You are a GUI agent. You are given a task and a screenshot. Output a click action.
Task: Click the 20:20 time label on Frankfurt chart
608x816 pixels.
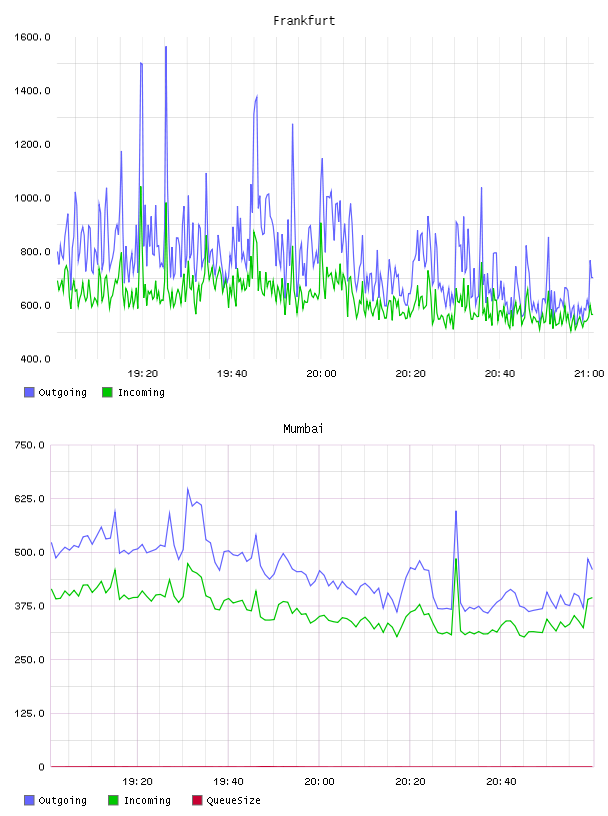coord(410,373)
